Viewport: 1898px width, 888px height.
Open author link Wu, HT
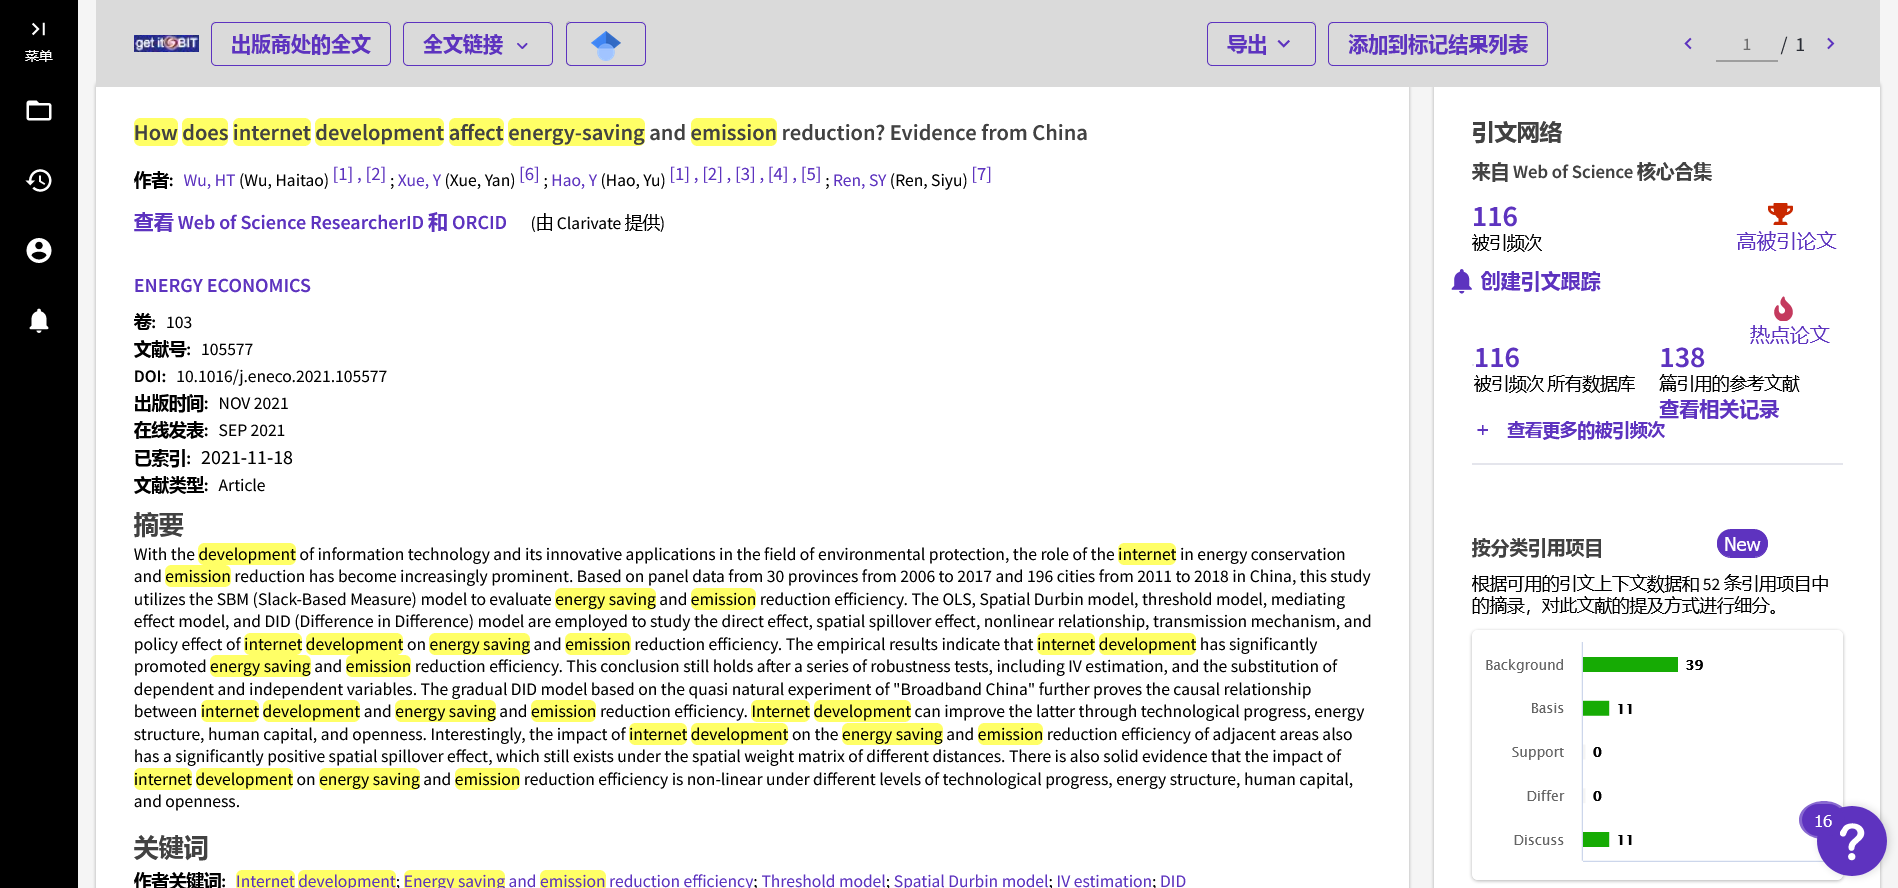coord(209,181)
